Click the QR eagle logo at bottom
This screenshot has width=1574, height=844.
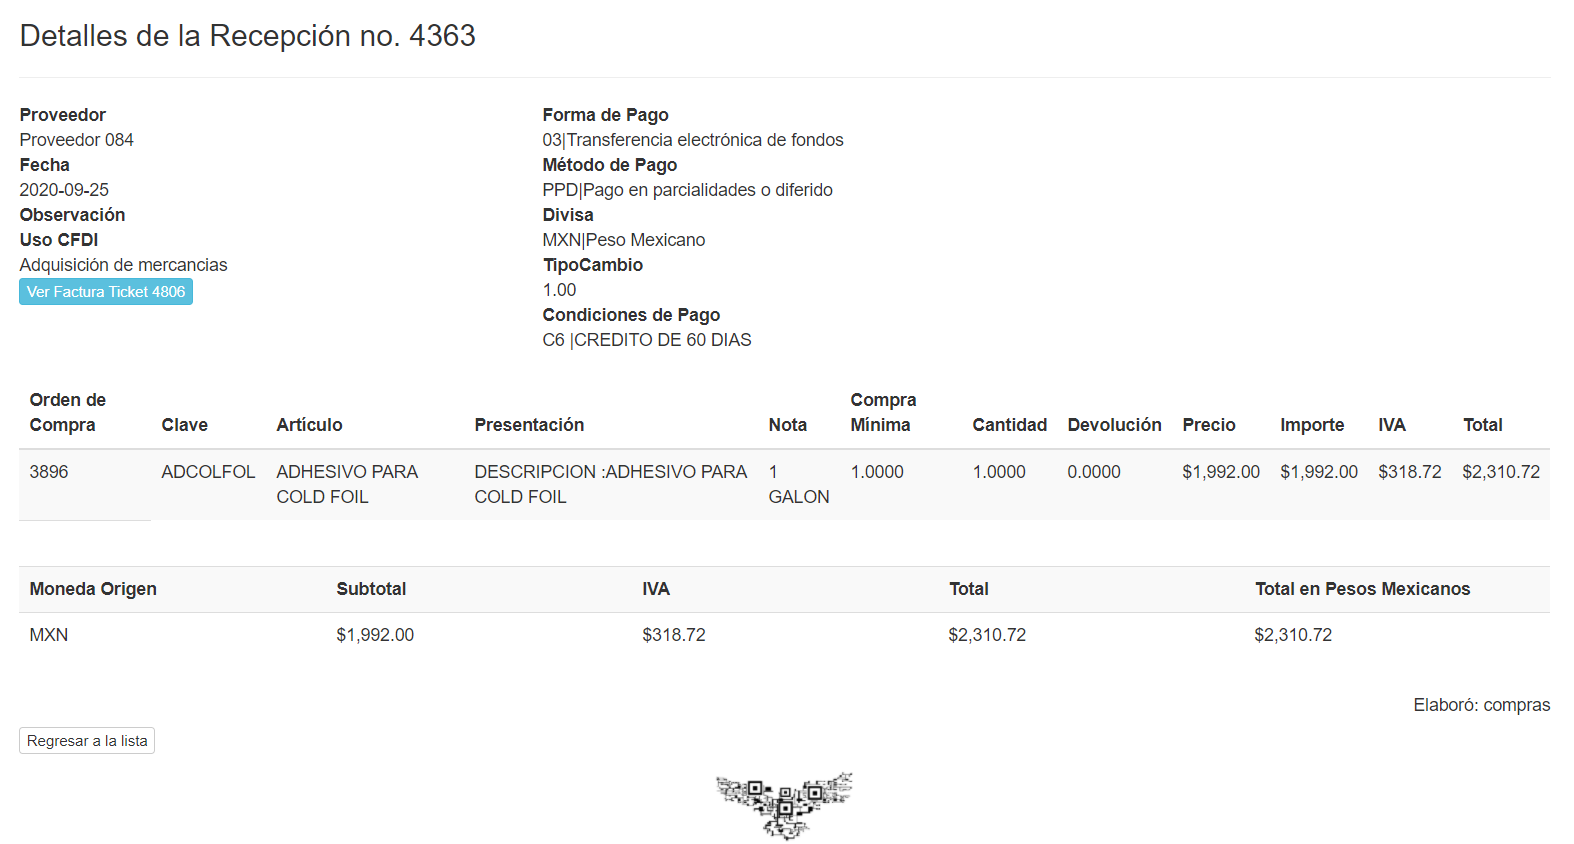(785, 804)
